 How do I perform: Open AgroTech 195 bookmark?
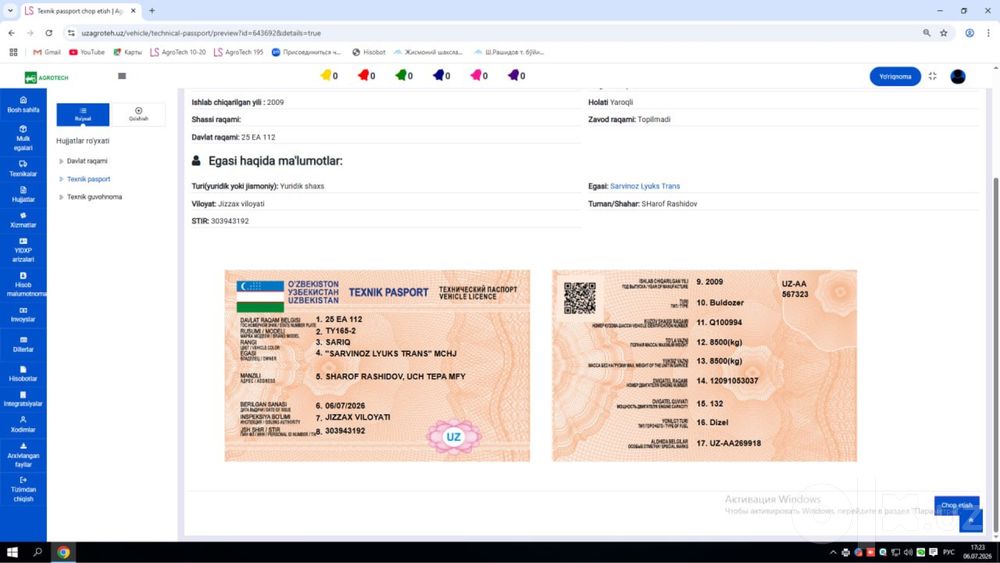click(238, 52)
